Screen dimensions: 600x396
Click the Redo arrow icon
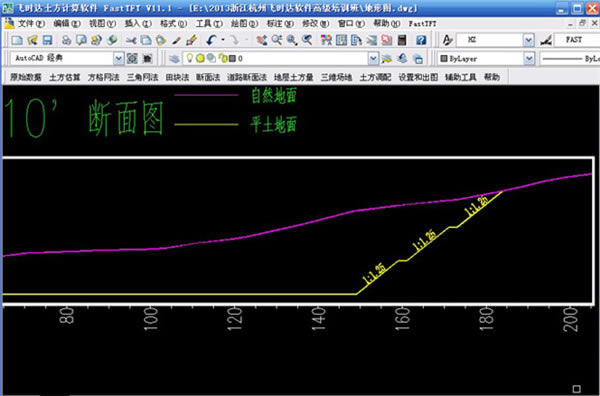[x=234, y=40]
